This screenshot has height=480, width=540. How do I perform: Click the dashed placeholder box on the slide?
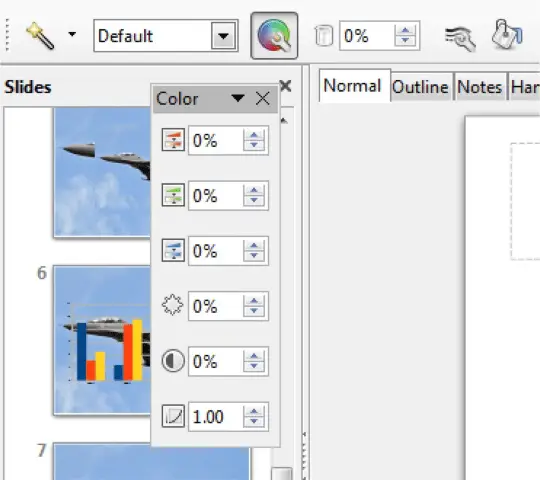point(526,201)
